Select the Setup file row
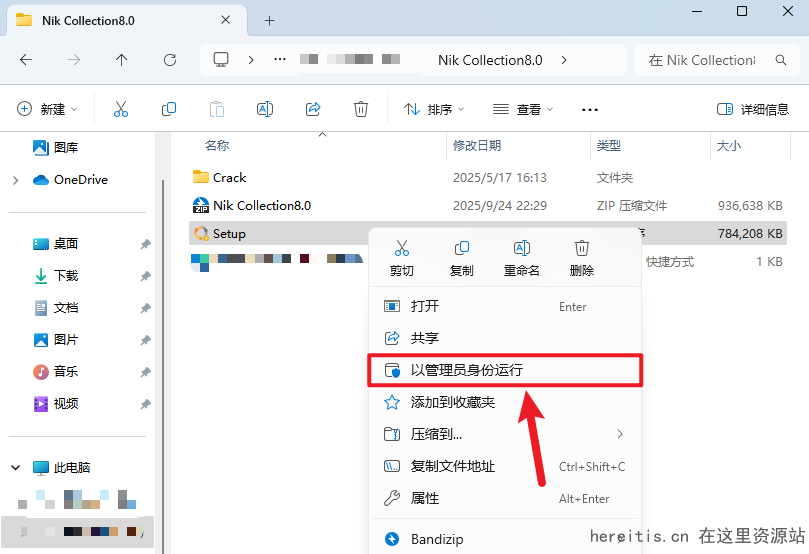Viewport: 809px width, 554px height. (488, 233)
